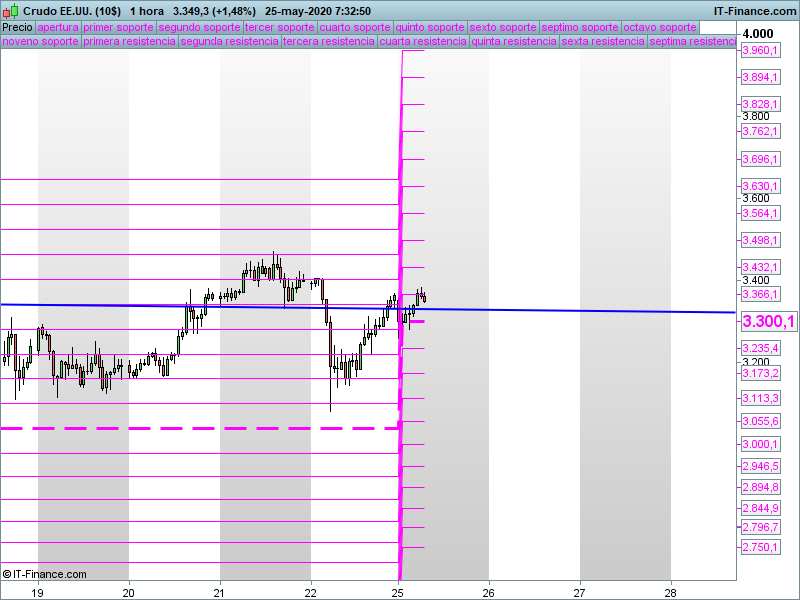The image size is (800, 600).
Task: Click the Crudo EE.UU. (10$) title
Action: (x=72, y=11)
